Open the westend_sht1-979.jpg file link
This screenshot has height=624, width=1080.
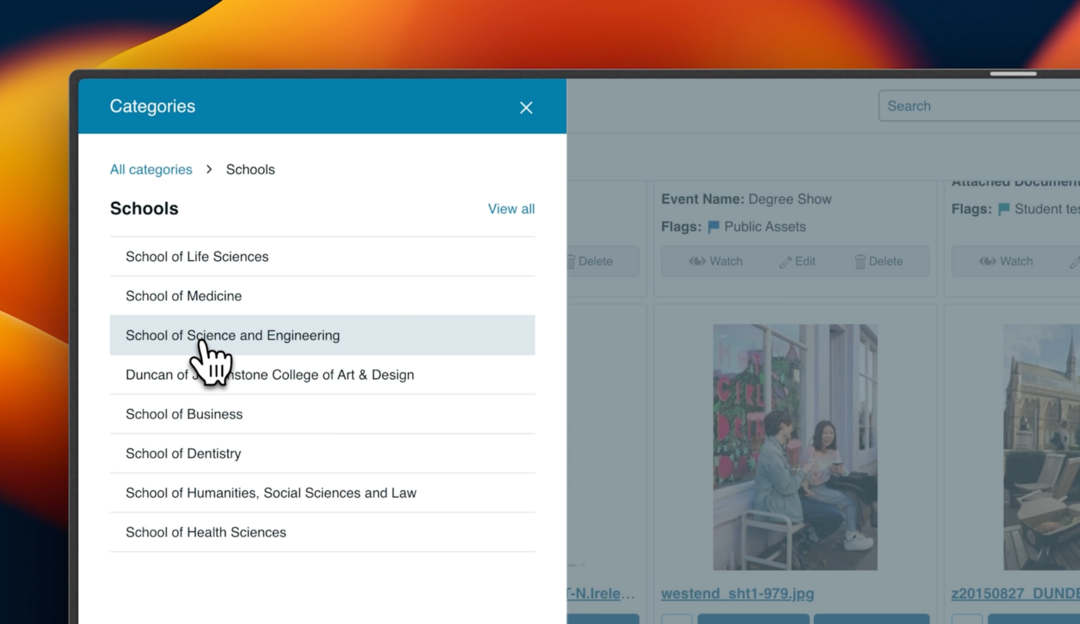[x=737, y=594]
